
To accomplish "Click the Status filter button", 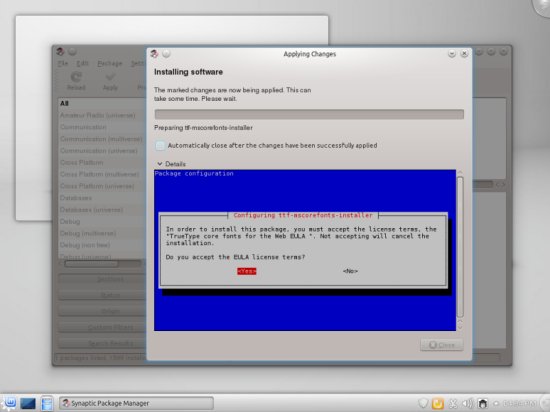I will point(102,295).
